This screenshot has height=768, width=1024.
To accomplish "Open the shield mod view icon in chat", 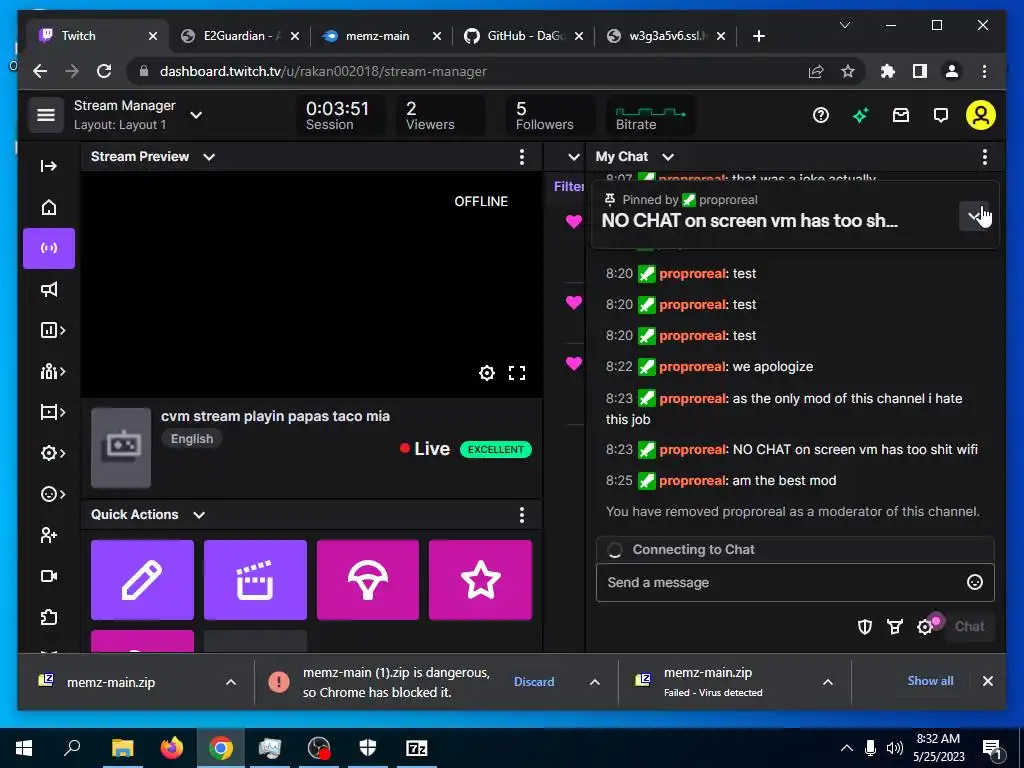I will click(x=865, y=627).
